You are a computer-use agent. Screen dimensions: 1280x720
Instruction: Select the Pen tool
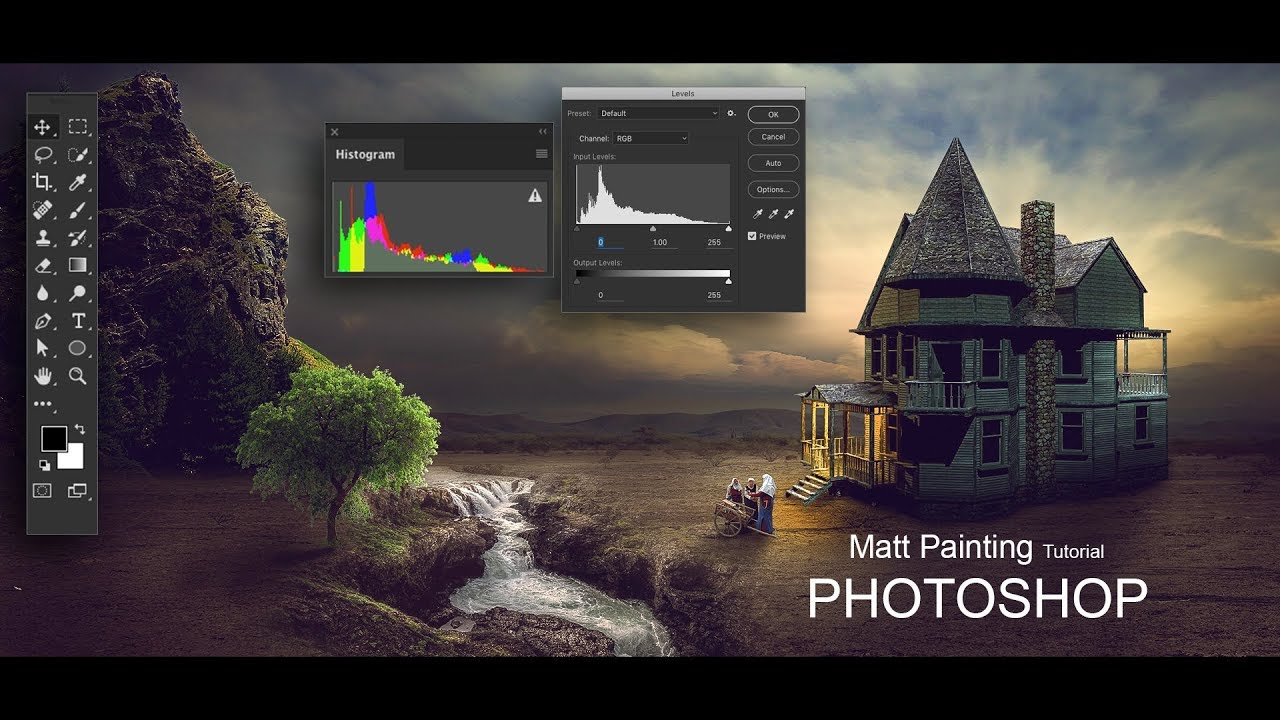(x=43, y=321)
